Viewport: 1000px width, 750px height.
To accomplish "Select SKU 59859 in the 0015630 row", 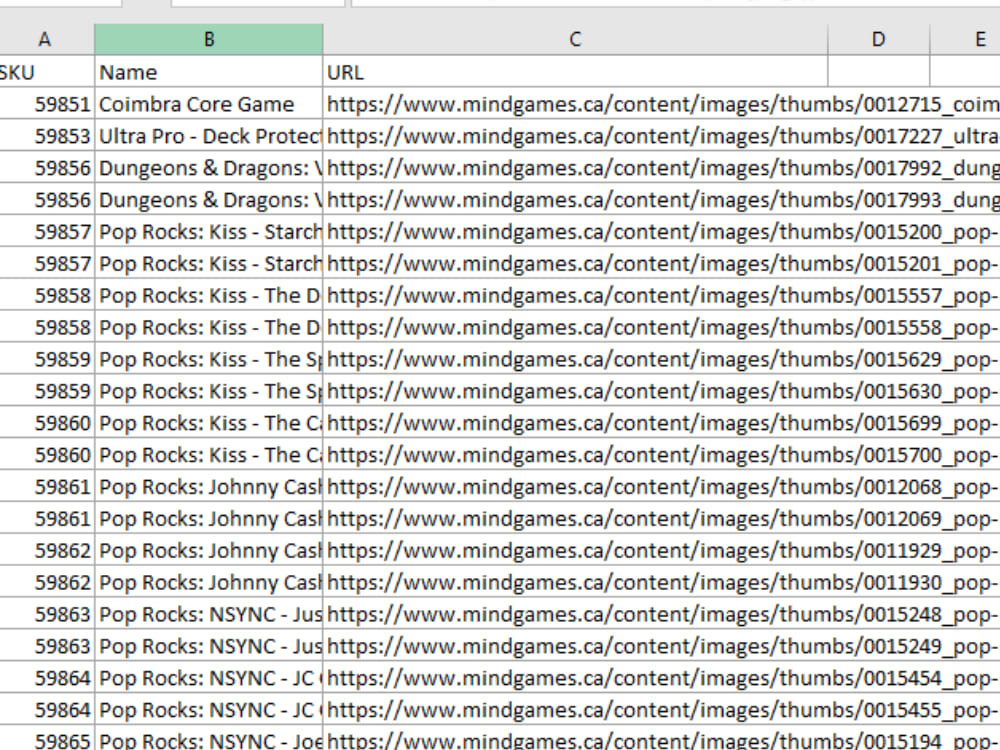I will (46, 391).
